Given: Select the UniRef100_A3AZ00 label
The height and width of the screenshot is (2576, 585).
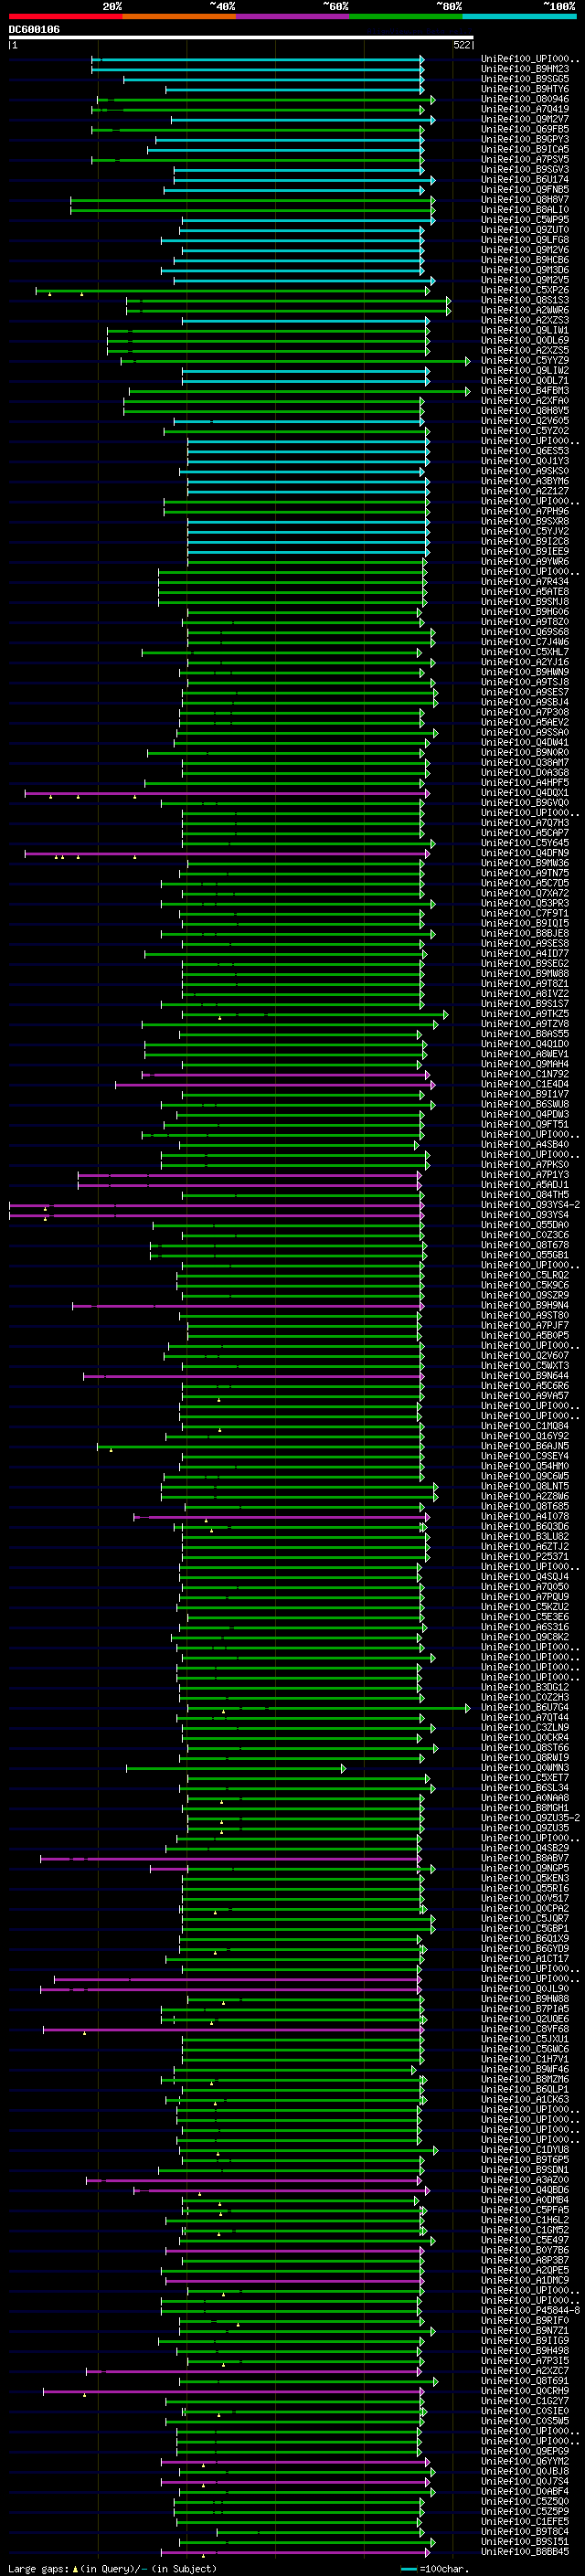Looking at the screenshot, I should 525,2180.
